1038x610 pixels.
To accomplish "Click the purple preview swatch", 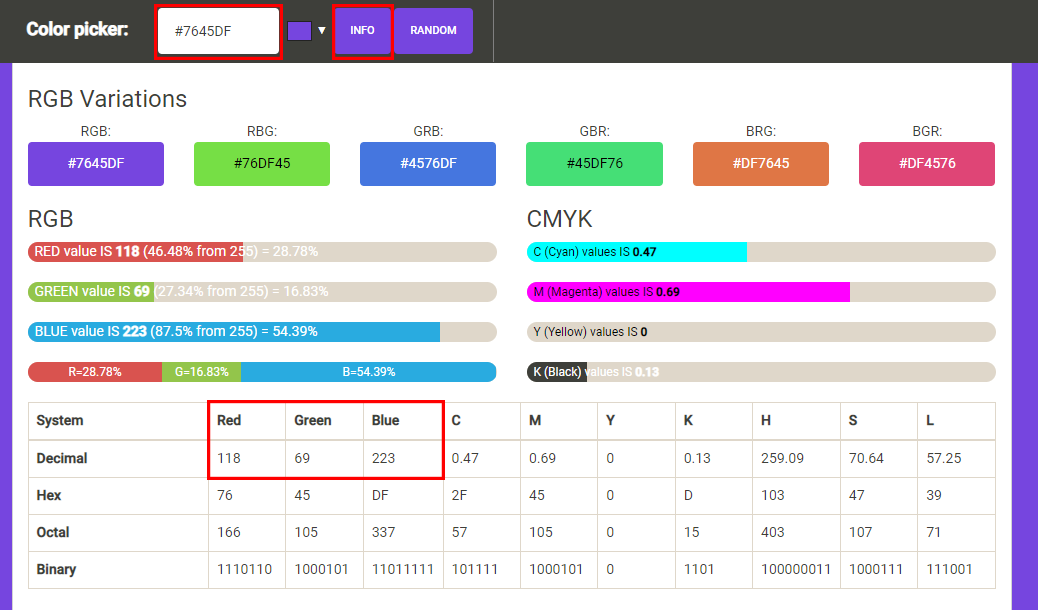I will [297, 30].
